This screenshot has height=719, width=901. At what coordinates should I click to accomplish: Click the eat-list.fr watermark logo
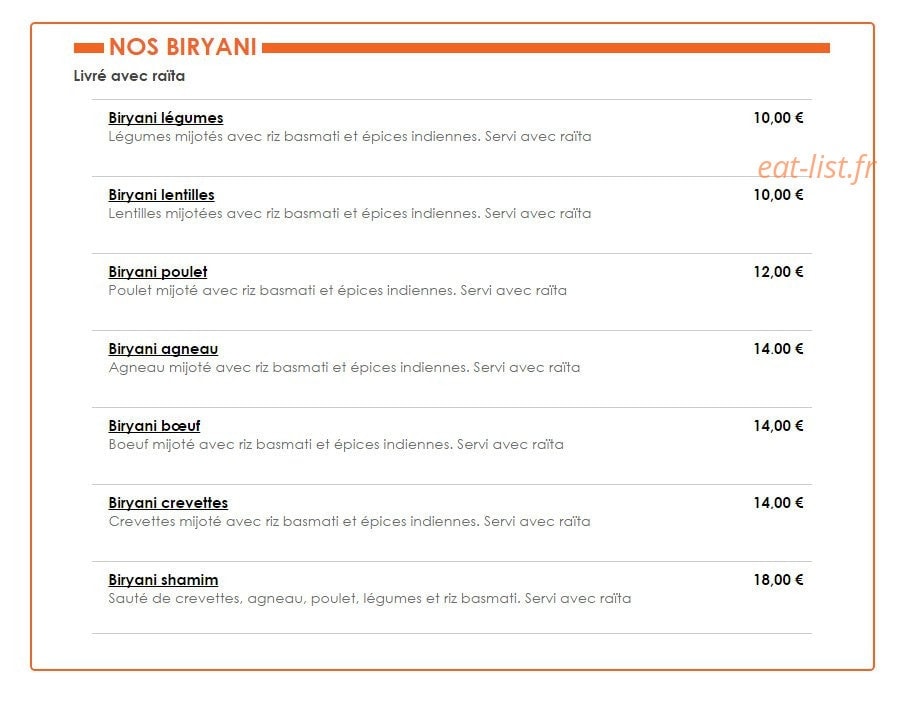point(816,167)
